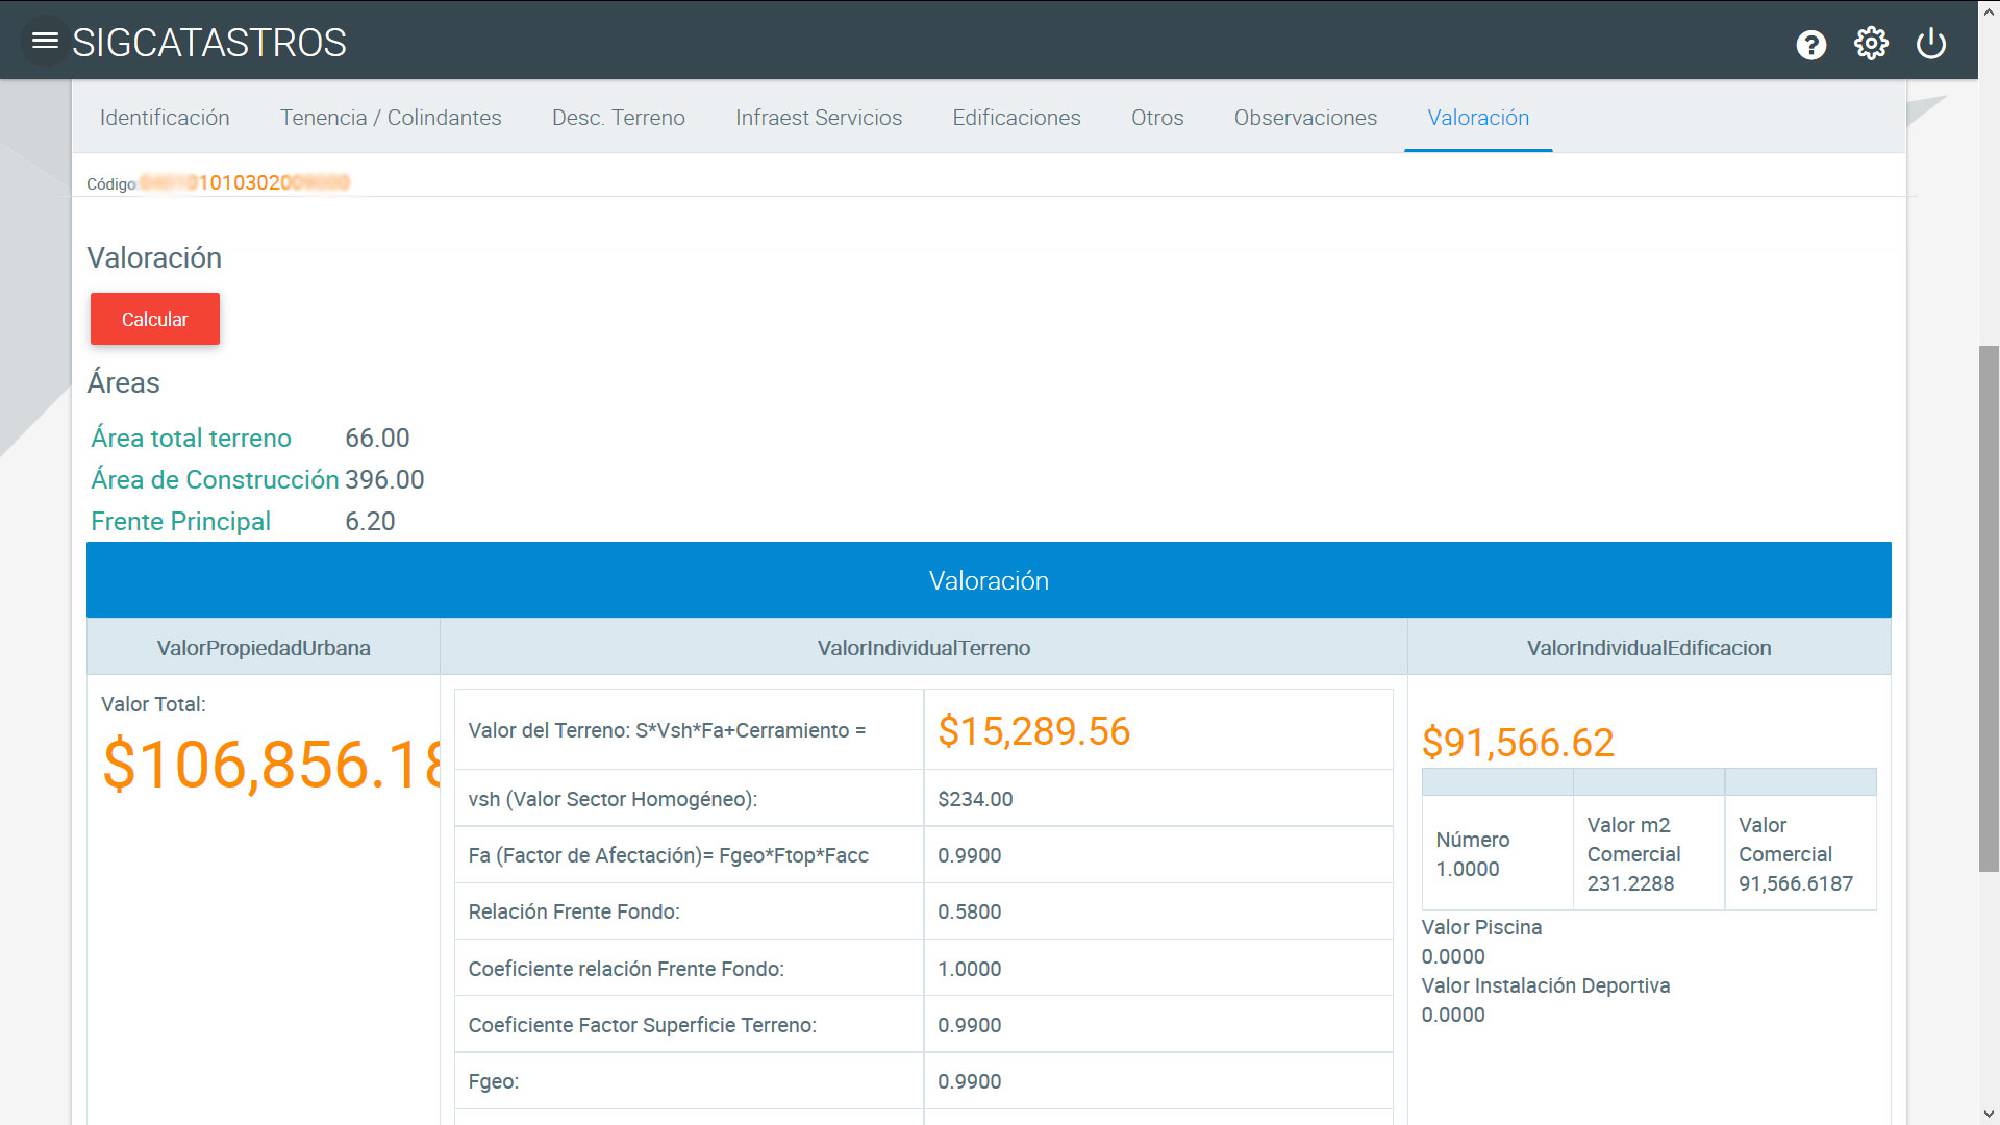This screenshot has height=1125, width=2000.
Task: Select the Infraest Servicios tab
Action: point(819,117)
